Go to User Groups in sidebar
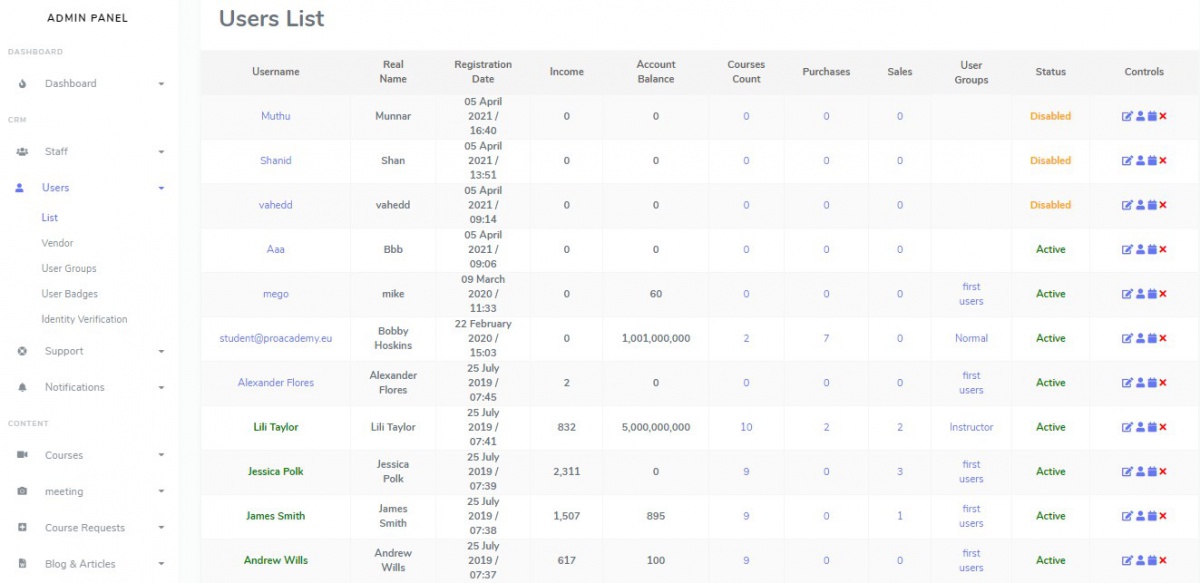Screen dimensions: 1200x583 coord(68,269)
